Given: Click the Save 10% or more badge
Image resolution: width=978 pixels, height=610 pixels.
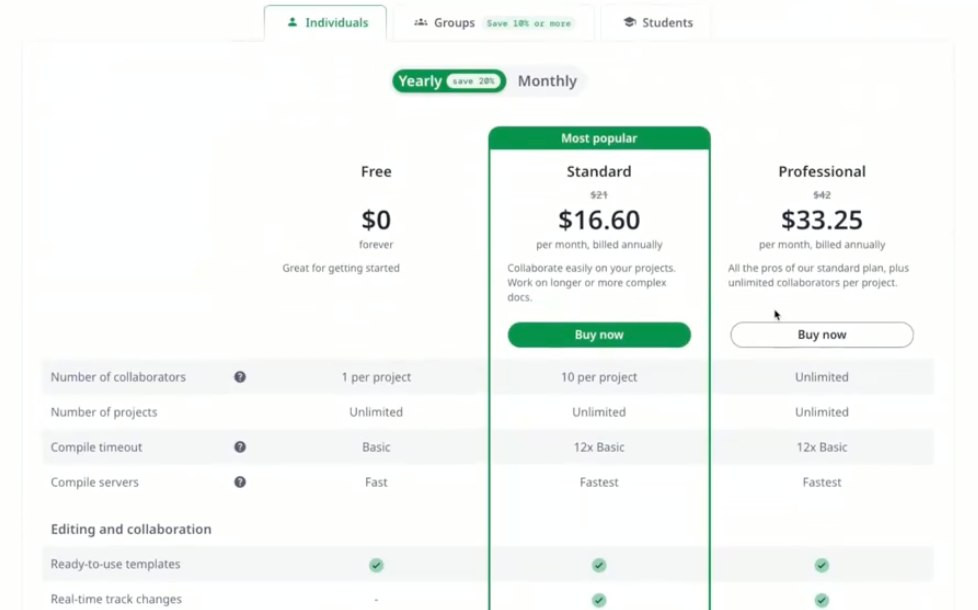Looking at the screenshot, I should tap(528, 23).
